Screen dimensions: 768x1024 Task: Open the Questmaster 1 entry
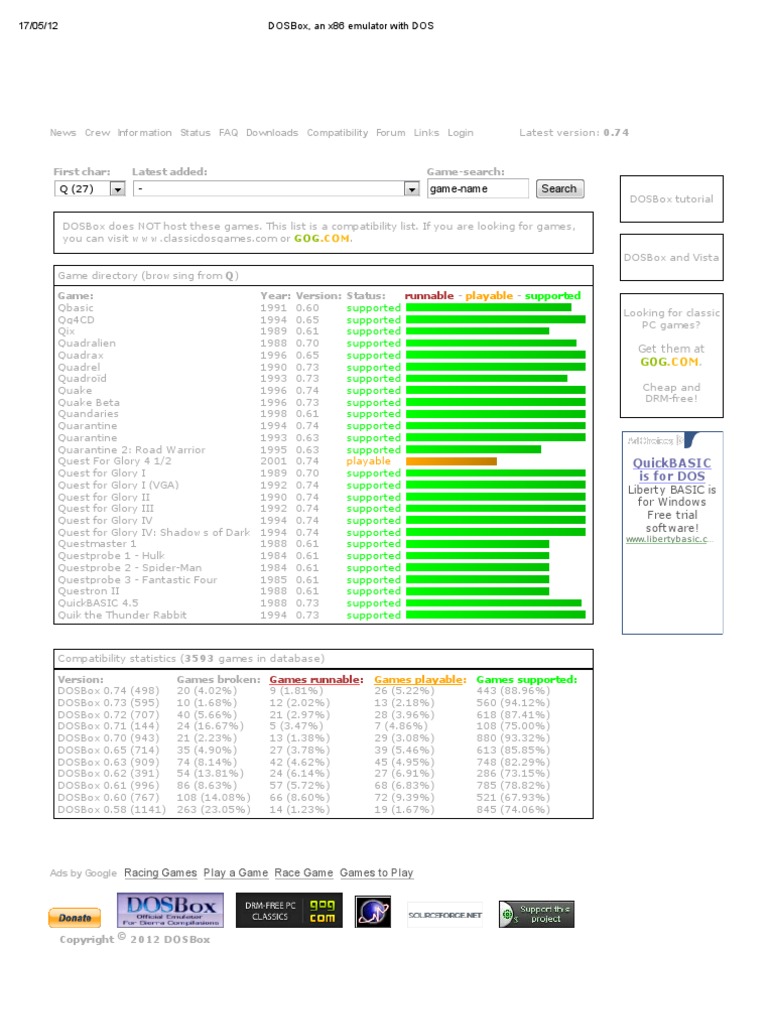97,543
